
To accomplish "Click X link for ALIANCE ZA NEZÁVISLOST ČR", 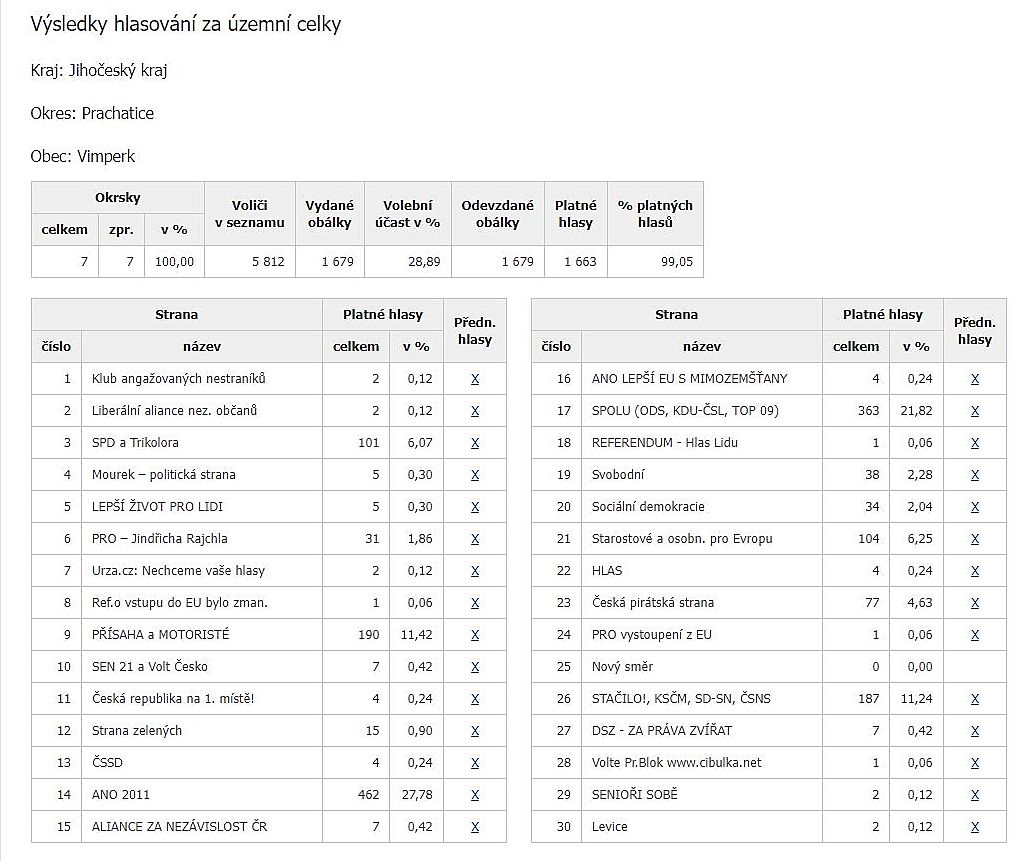I will (475, 827).
